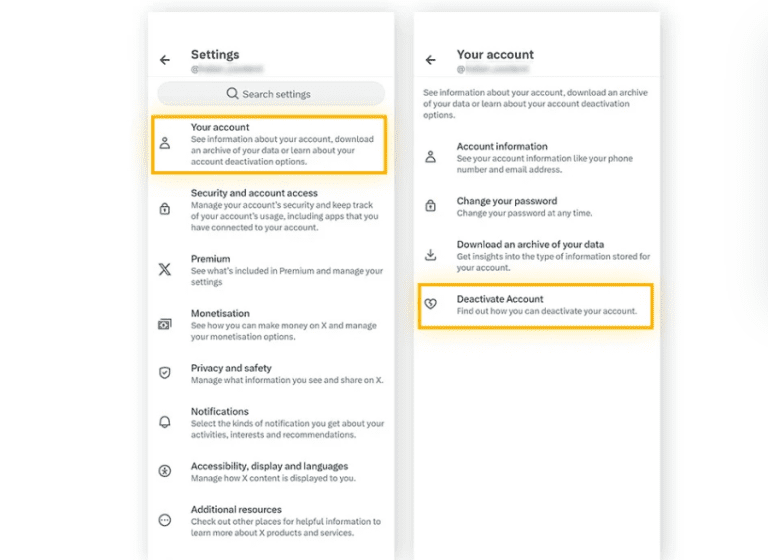Select Change your password

(x=540, y=206)
